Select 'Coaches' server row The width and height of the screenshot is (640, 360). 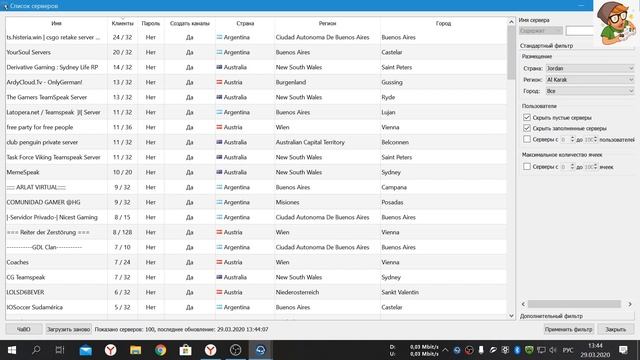click(x=256, y=262)
